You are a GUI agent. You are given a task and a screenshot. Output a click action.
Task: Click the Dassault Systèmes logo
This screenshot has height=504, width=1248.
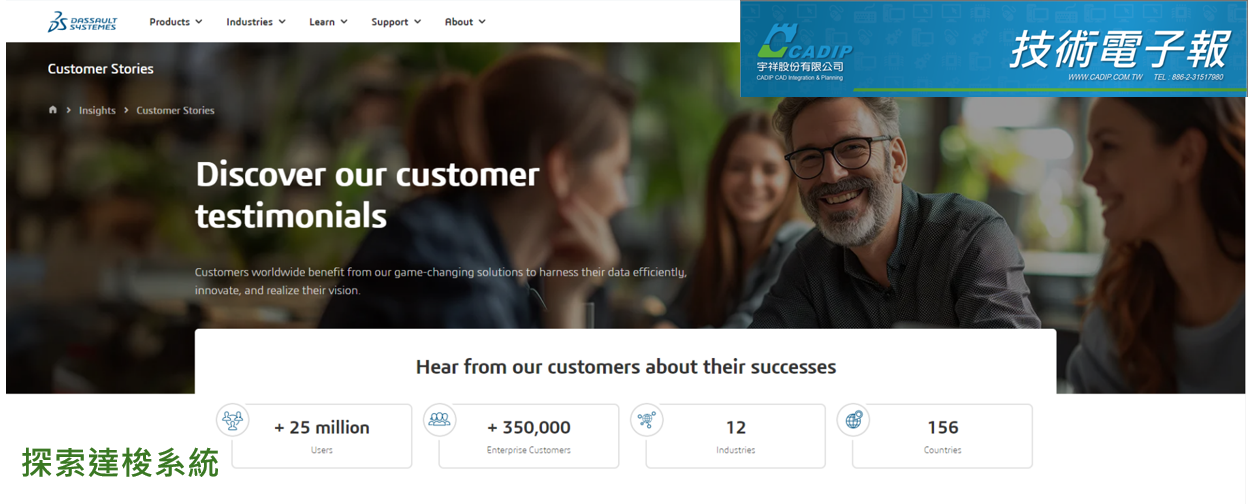point(82,22)
